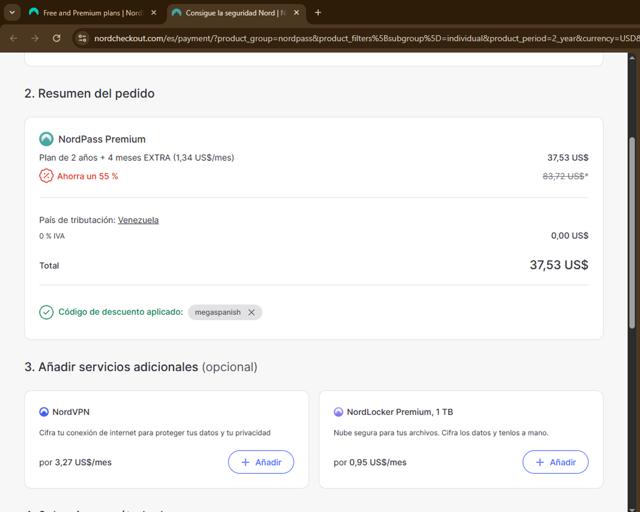Open a new browser tab

coord(318,13)
